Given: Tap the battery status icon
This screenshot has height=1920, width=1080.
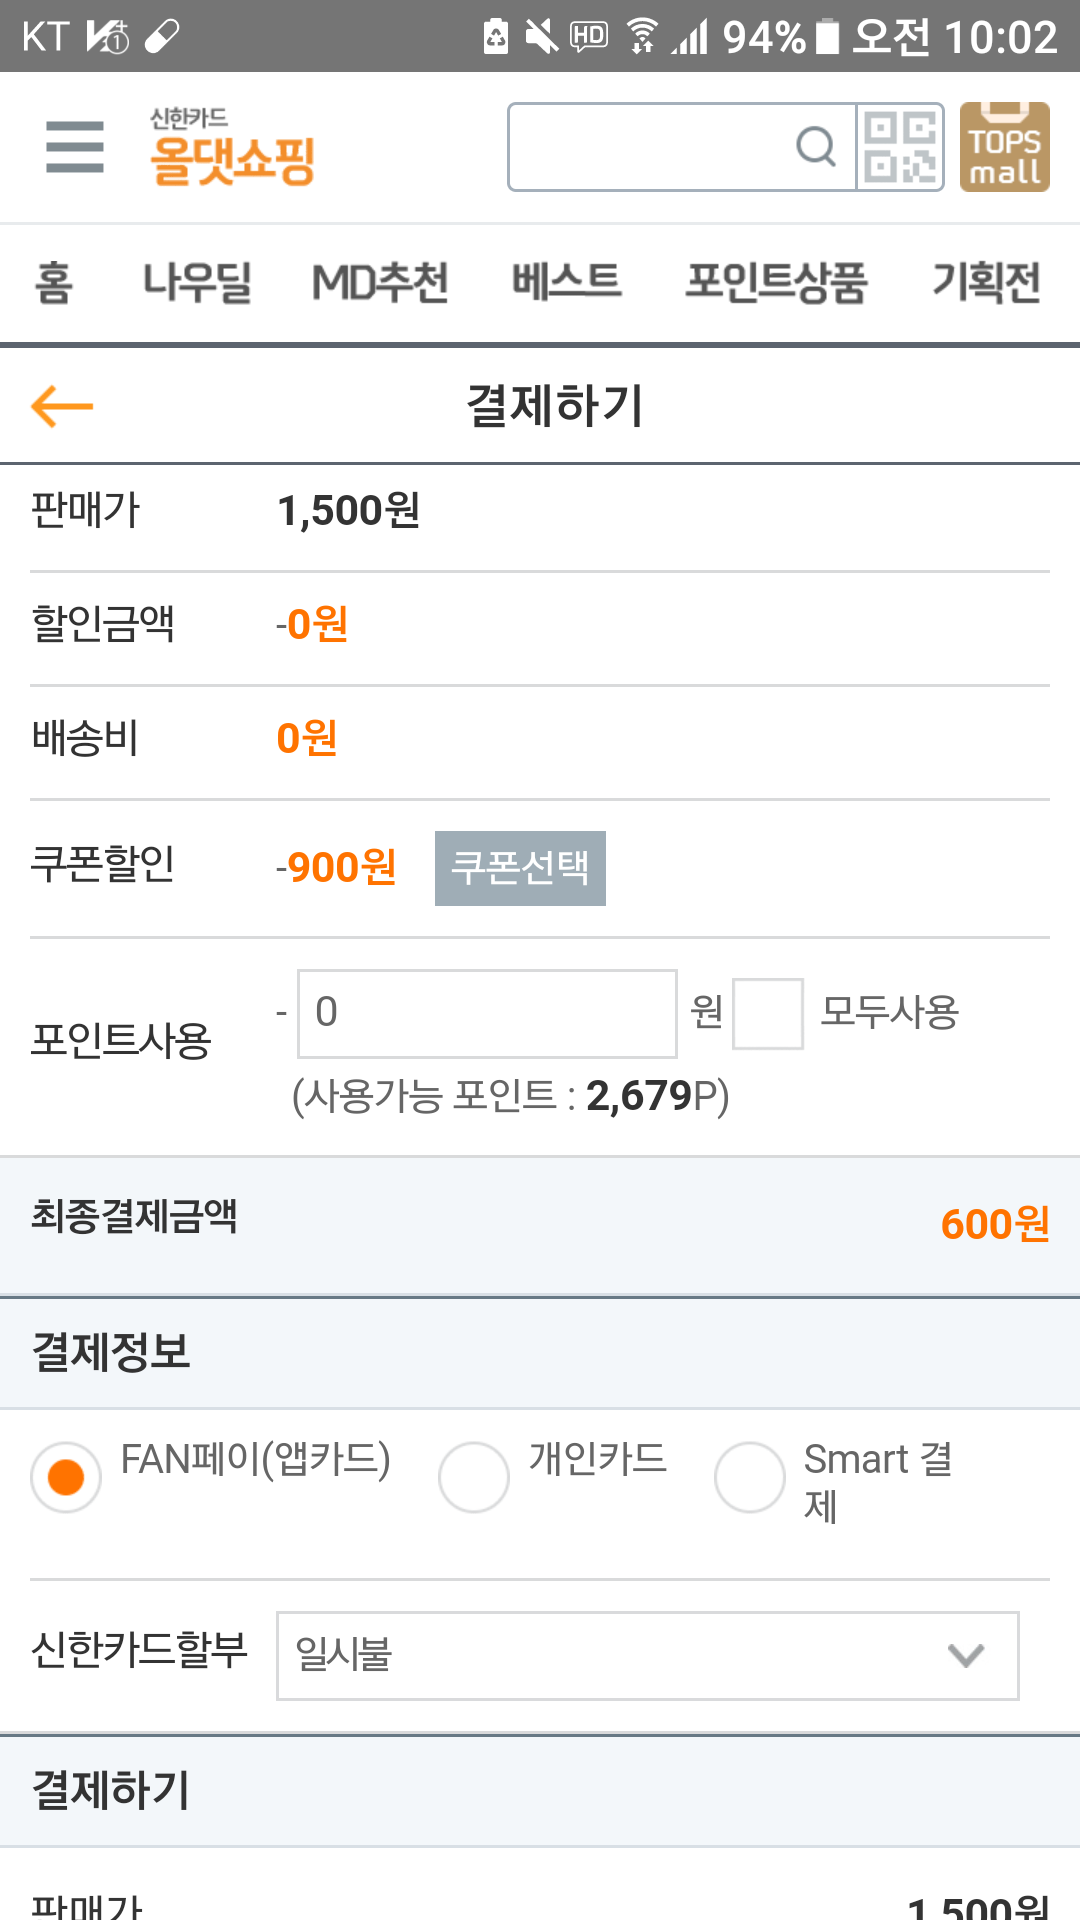Looking at the screenshot, I should tap(827, 36).
